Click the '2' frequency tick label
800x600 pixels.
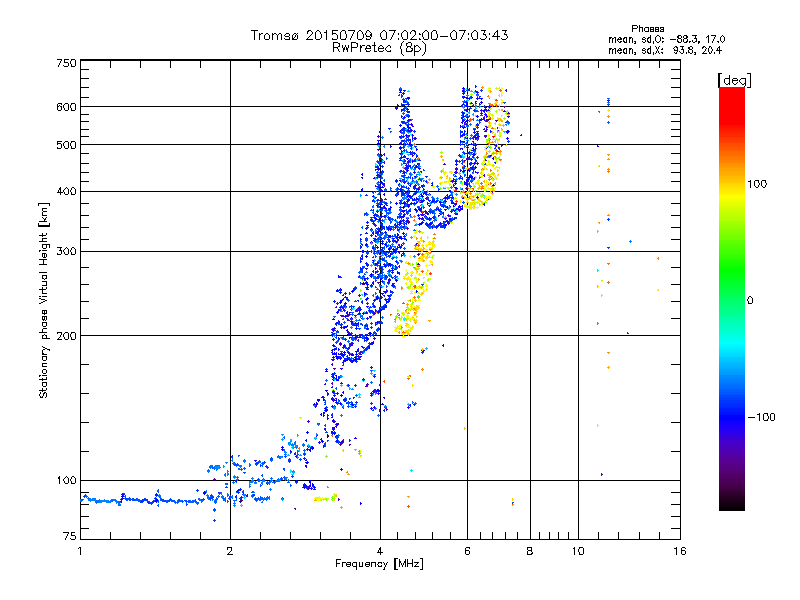pos(230,551)
